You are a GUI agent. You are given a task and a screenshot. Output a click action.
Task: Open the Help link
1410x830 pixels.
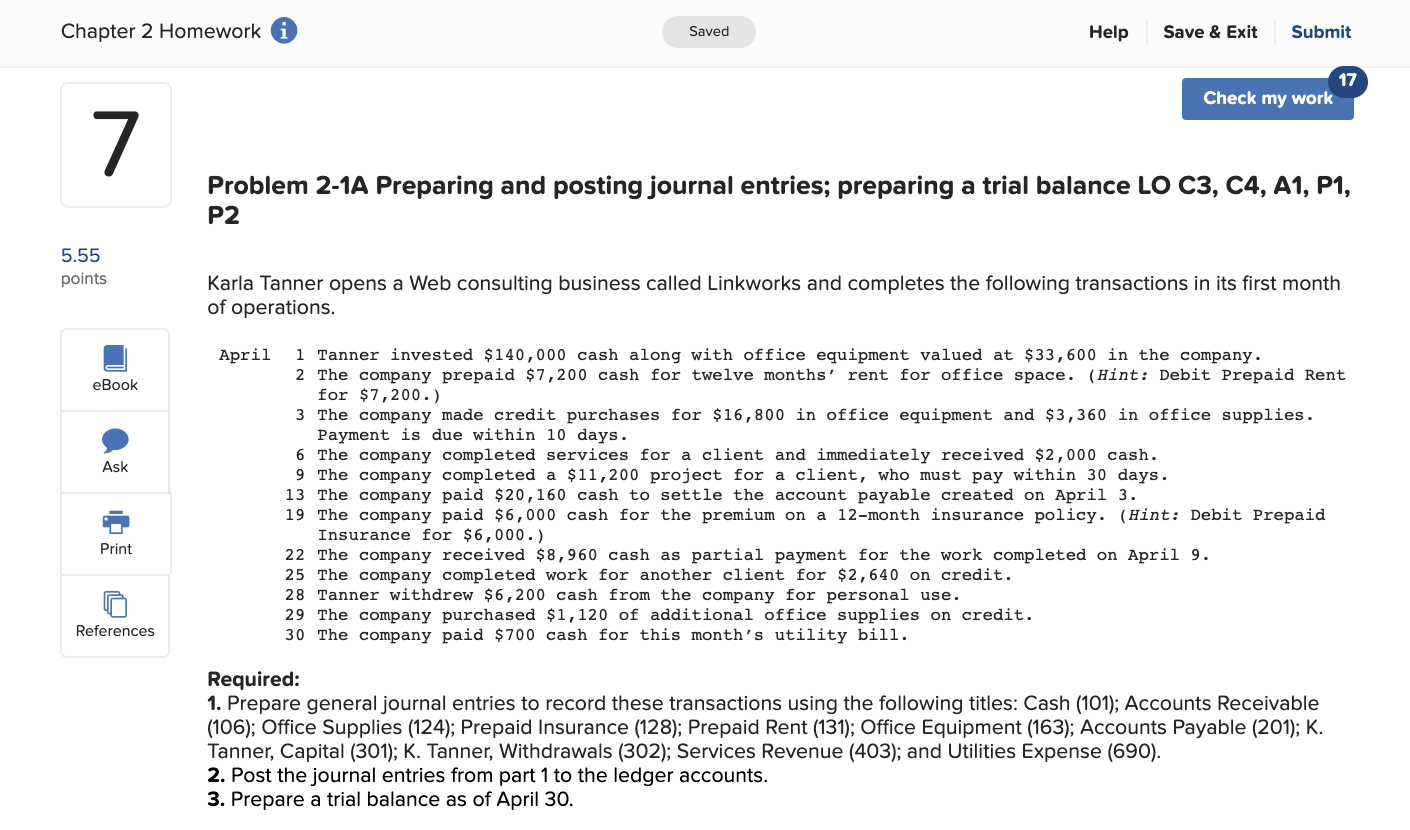(x=1108, y=32)
